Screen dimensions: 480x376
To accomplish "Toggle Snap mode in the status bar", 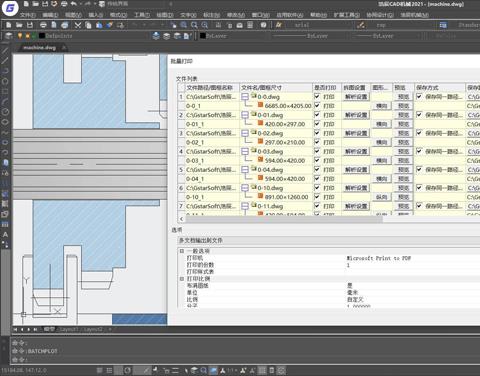I will (100, 370).
